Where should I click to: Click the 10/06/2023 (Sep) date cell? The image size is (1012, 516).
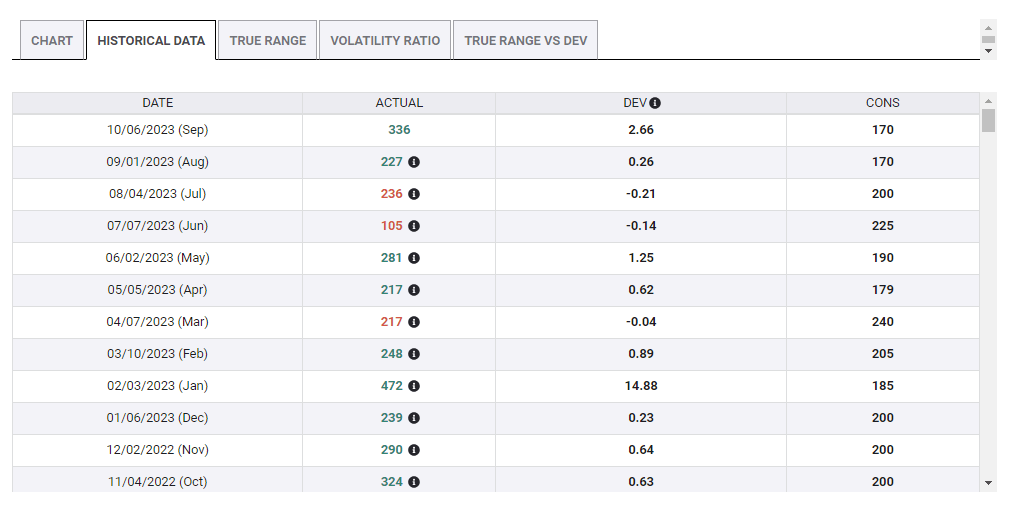(x=158, y=130)
